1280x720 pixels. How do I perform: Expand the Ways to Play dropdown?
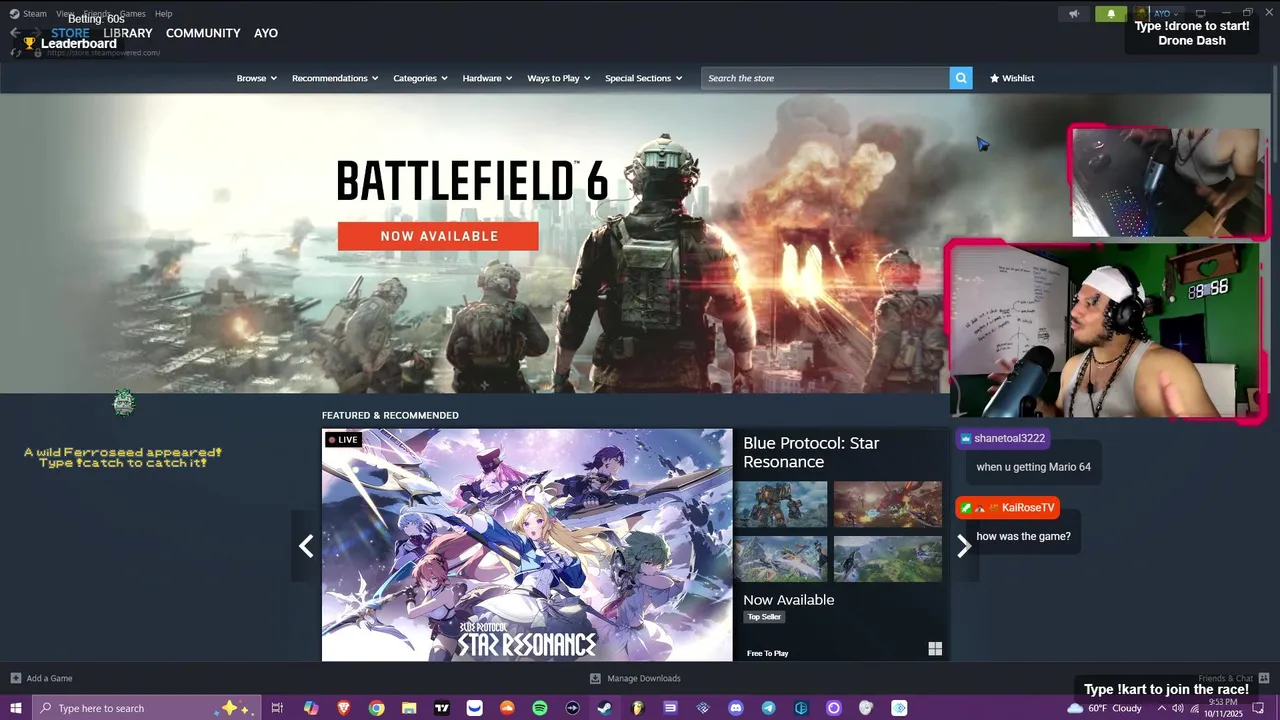click(558, 78)
